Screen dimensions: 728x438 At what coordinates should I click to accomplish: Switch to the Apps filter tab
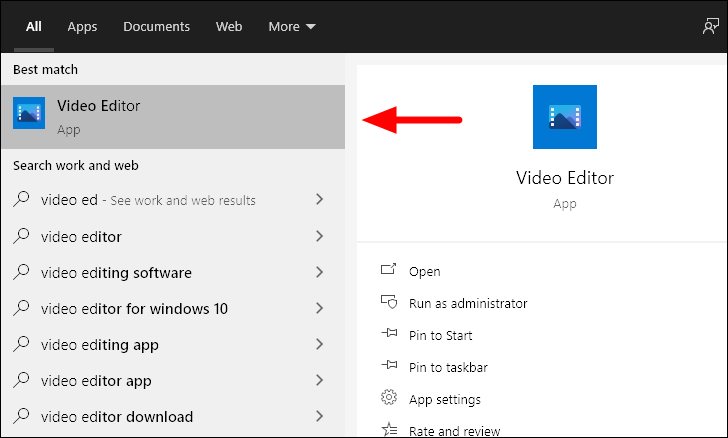tap(82, 26)
